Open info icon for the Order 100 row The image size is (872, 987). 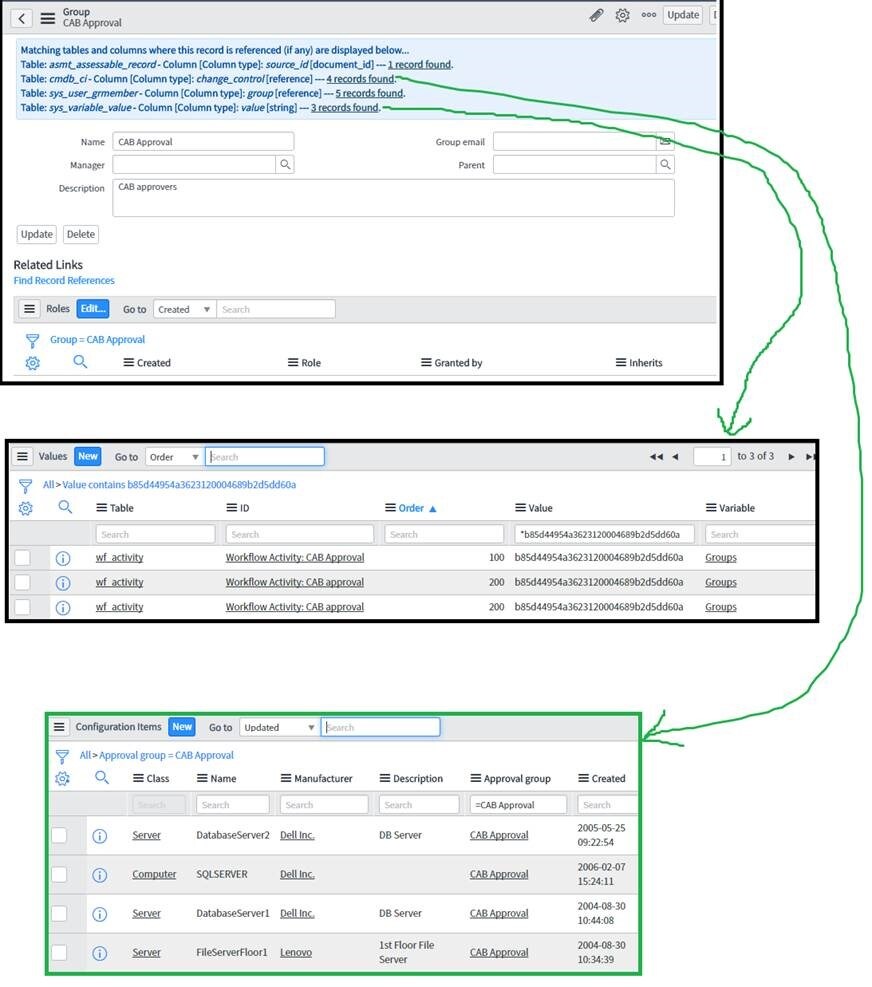(x=63, y=558)
